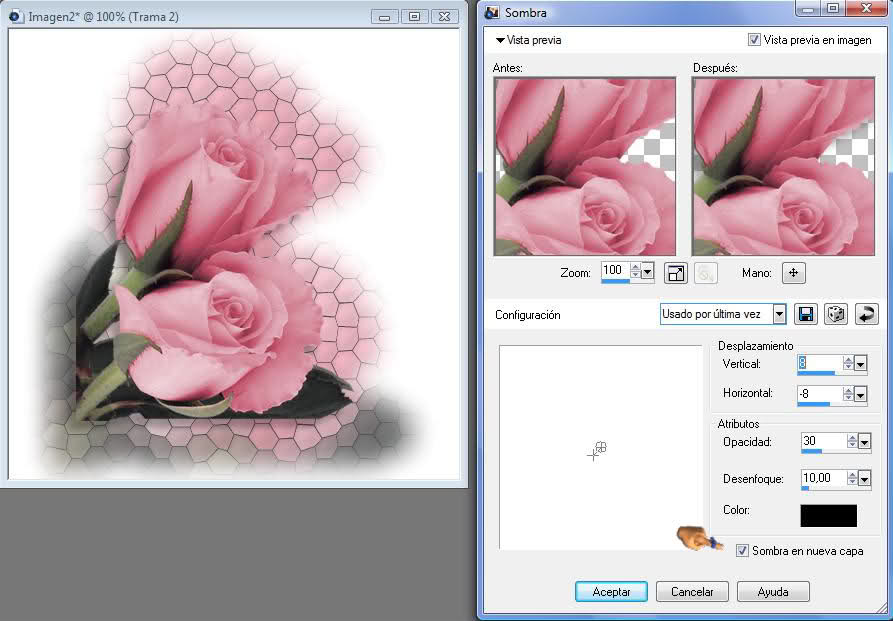This screenshot has width=893, height=621.
Task: Close the Sombra dialog
Action: (866, 9)
